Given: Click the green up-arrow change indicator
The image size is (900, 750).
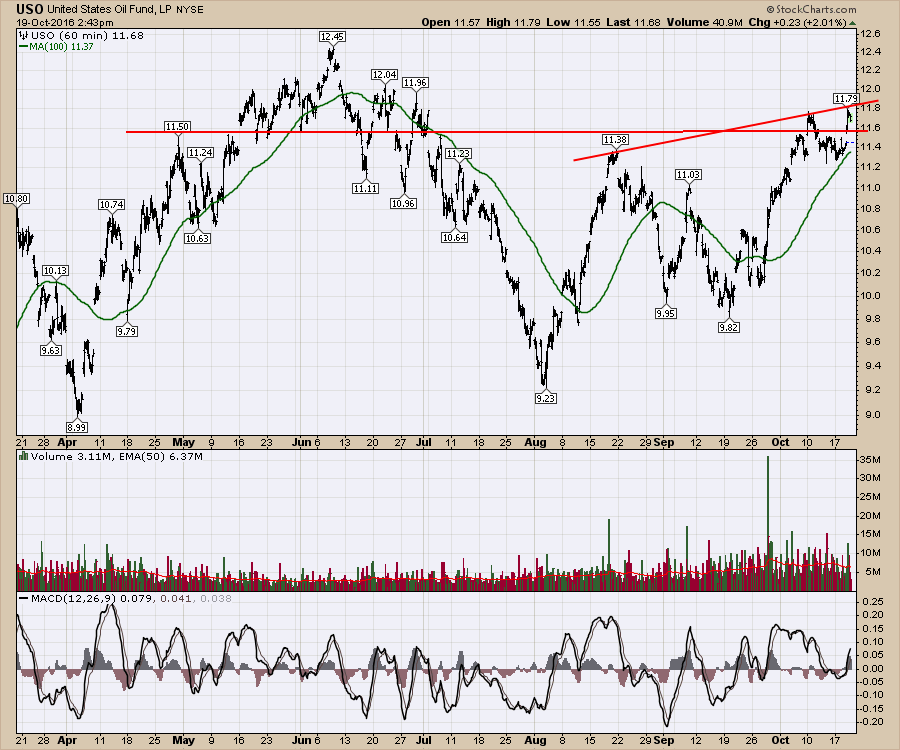Looking at the screenshot, I should pos(853,23).
